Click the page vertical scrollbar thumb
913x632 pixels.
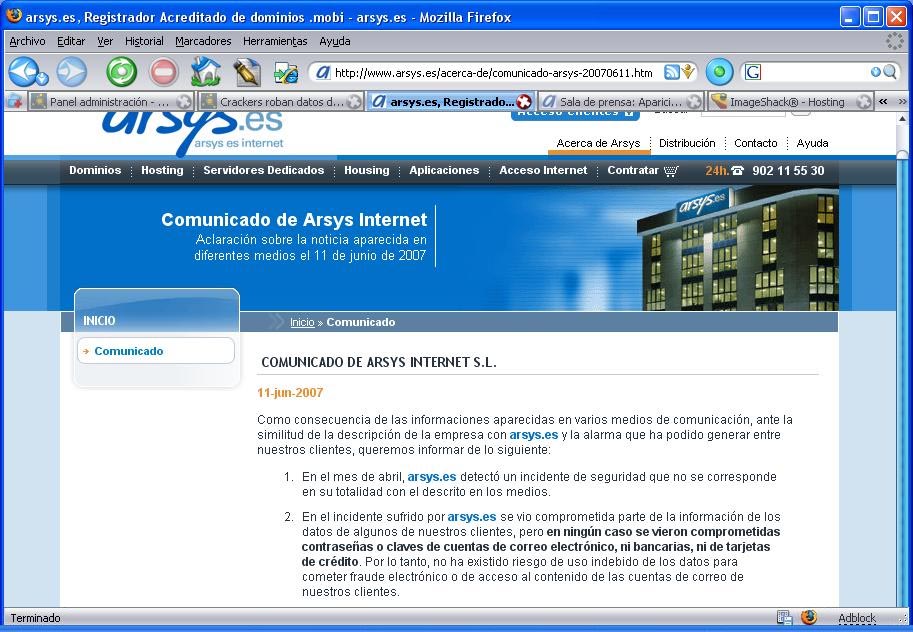click(x=903, y=379)
